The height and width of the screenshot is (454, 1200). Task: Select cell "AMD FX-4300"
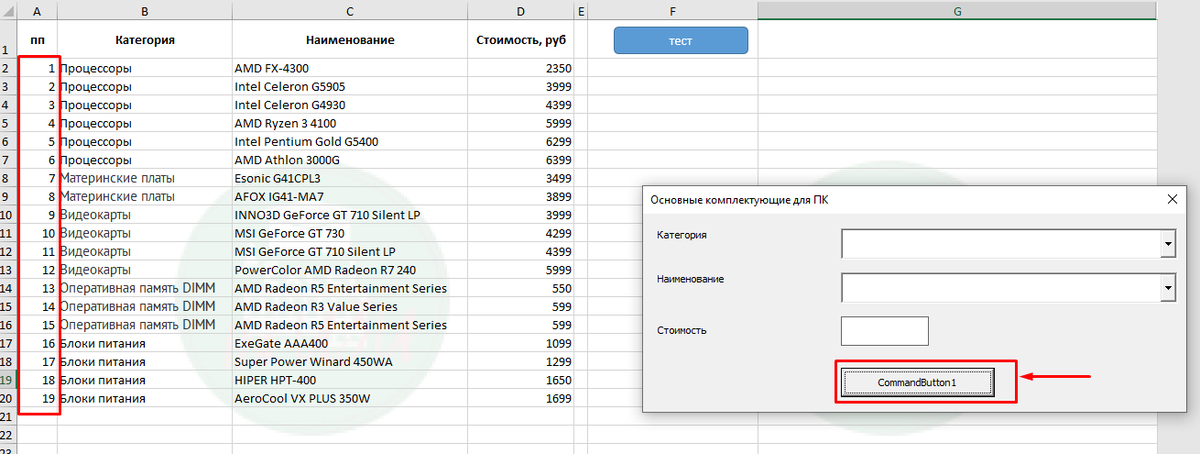point(350,69)
